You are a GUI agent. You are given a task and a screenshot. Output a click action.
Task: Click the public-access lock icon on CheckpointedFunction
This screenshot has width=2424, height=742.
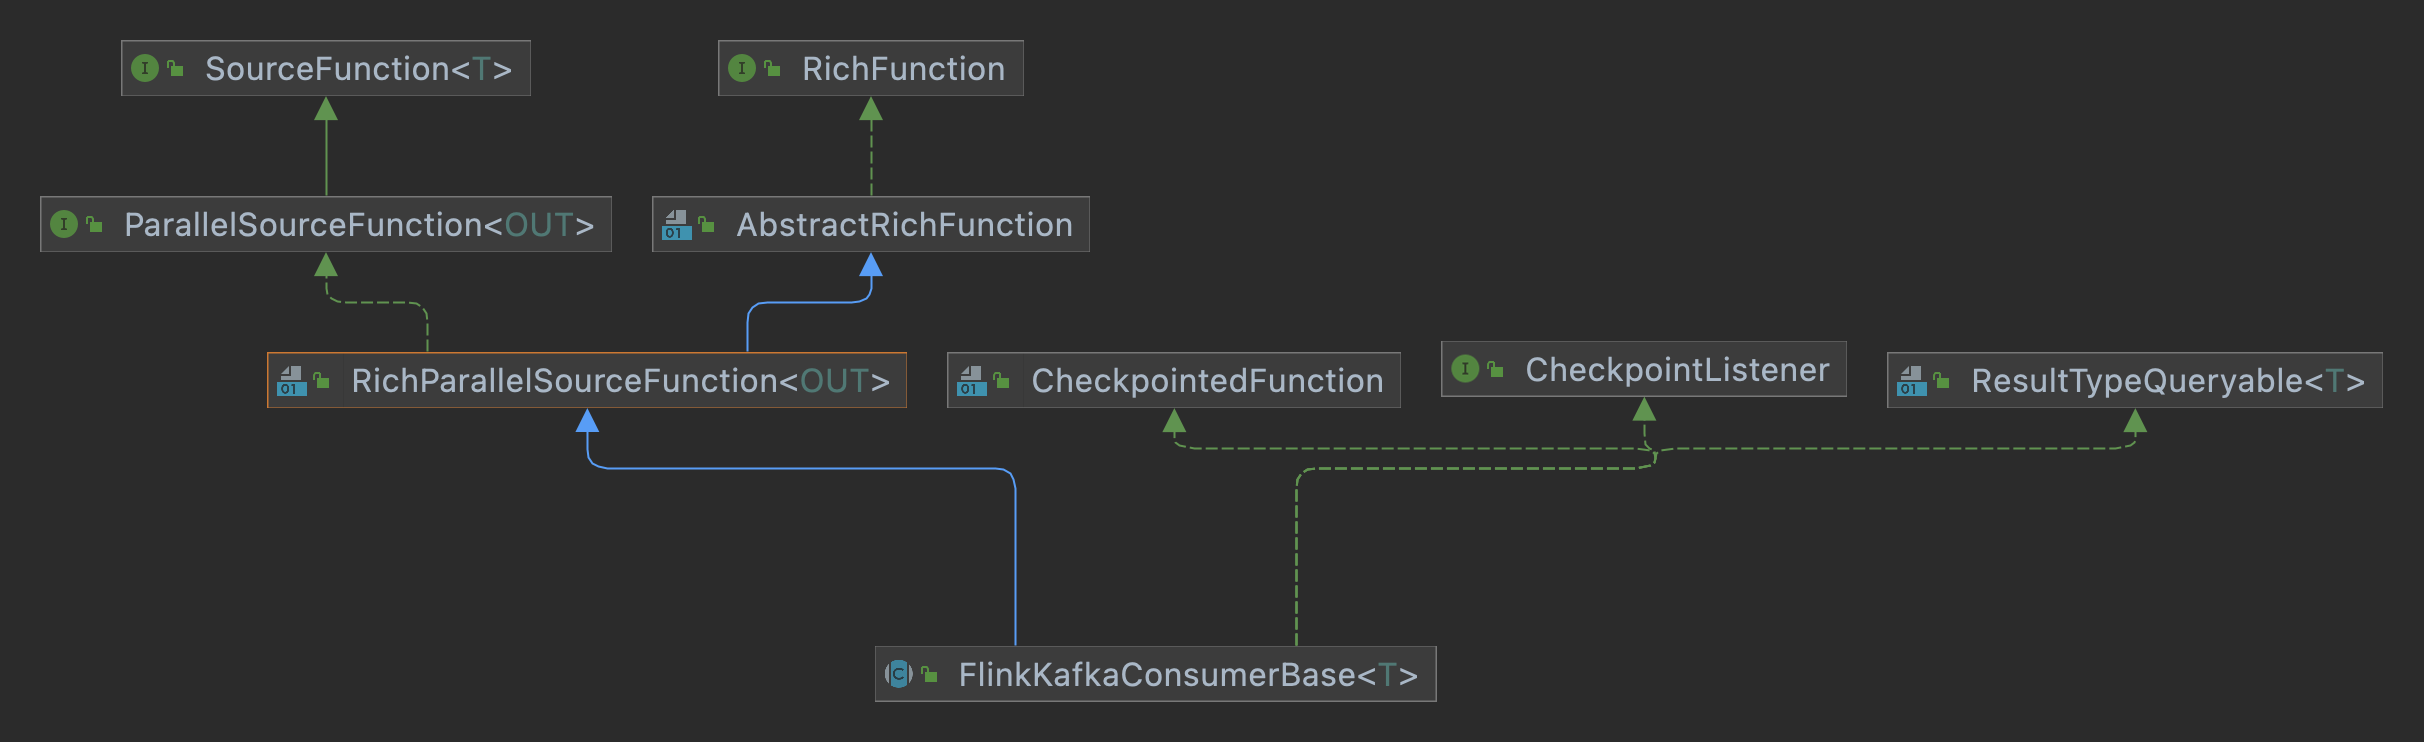tap(1002, 380)
